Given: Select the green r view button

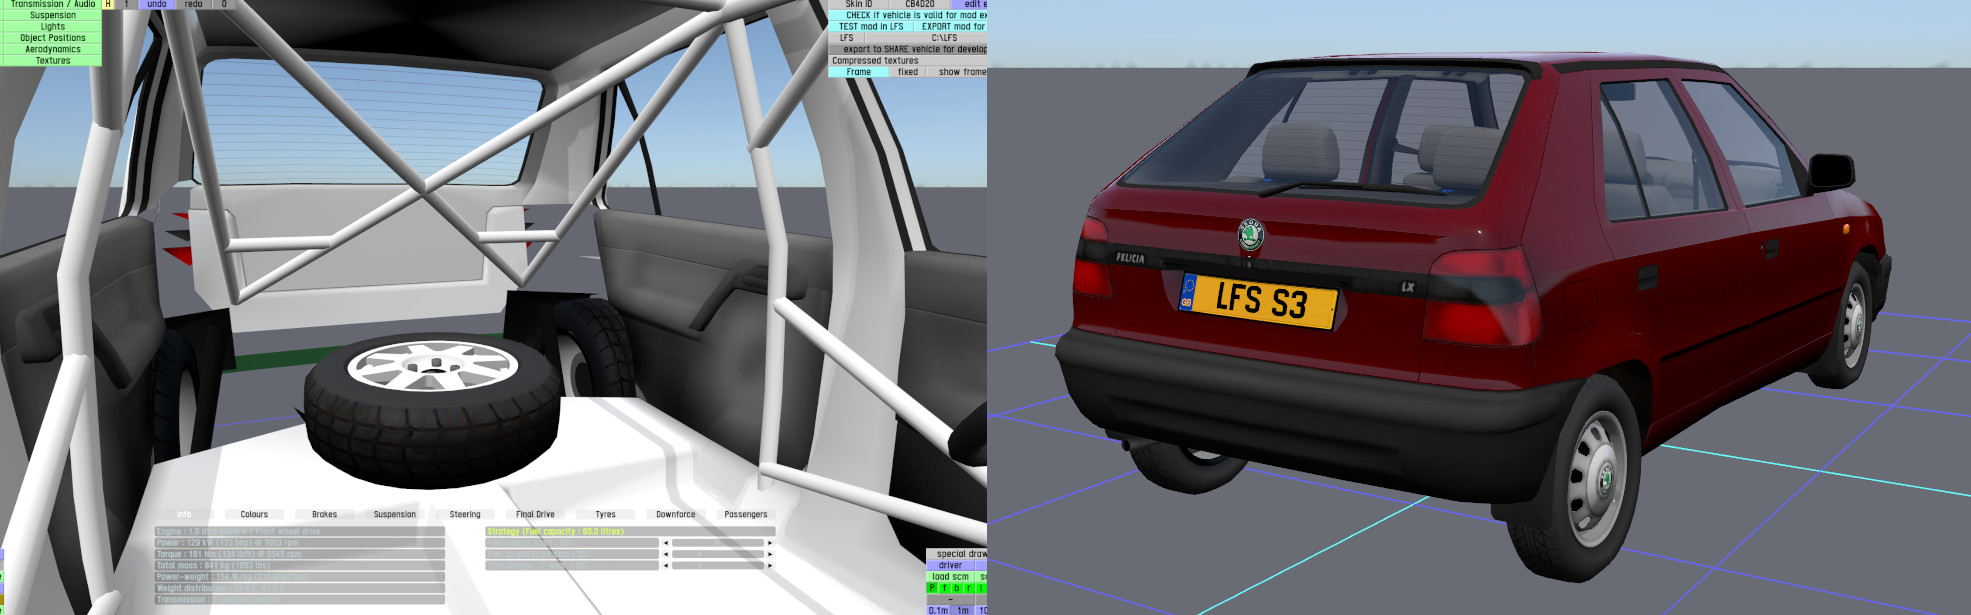Looking at the screenshot, I should [968, 588].
